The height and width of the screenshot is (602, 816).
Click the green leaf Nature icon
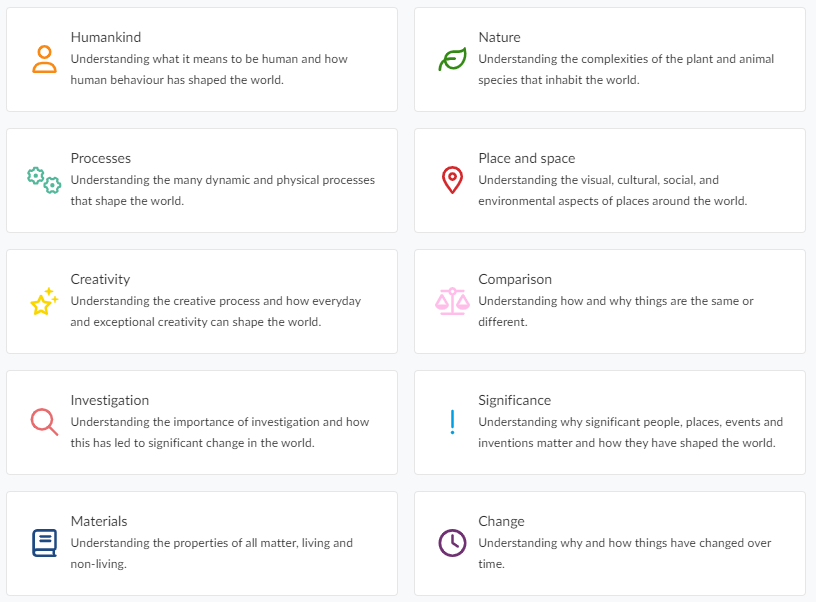(452, 60)
